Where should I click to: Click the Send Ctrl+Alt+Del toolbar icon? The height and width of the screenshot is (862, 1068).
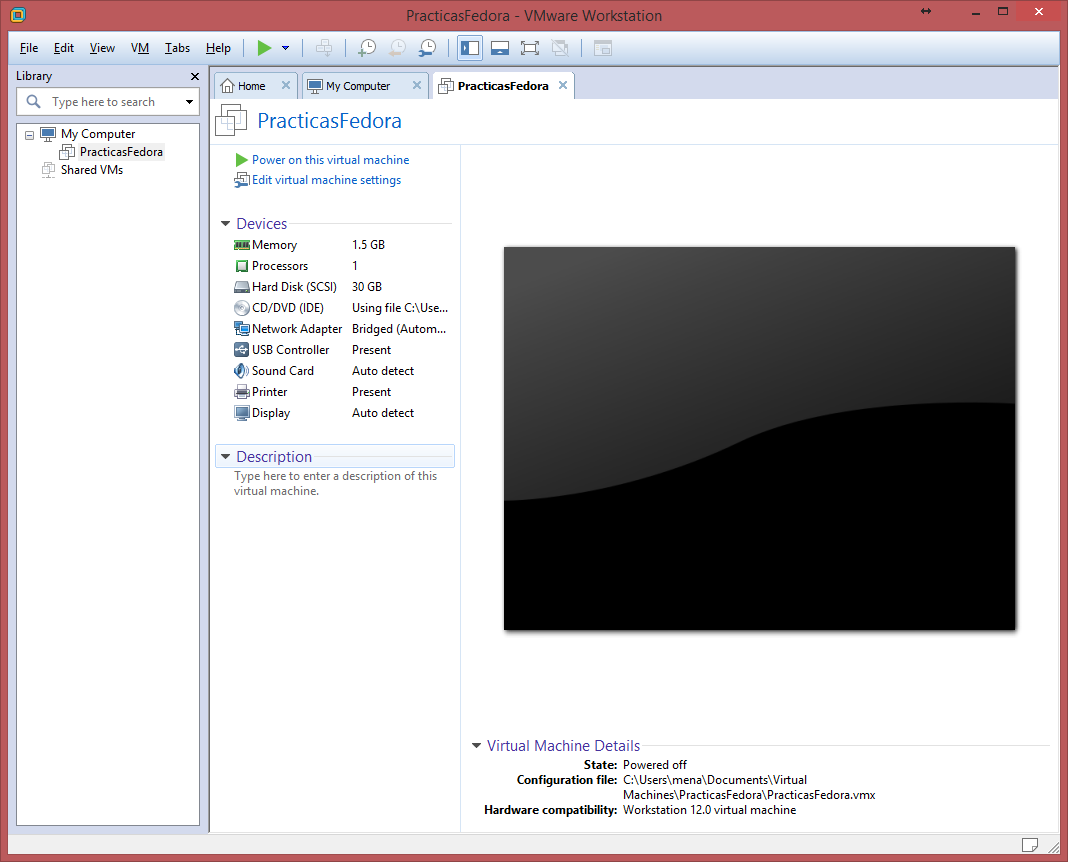point(324,48)
